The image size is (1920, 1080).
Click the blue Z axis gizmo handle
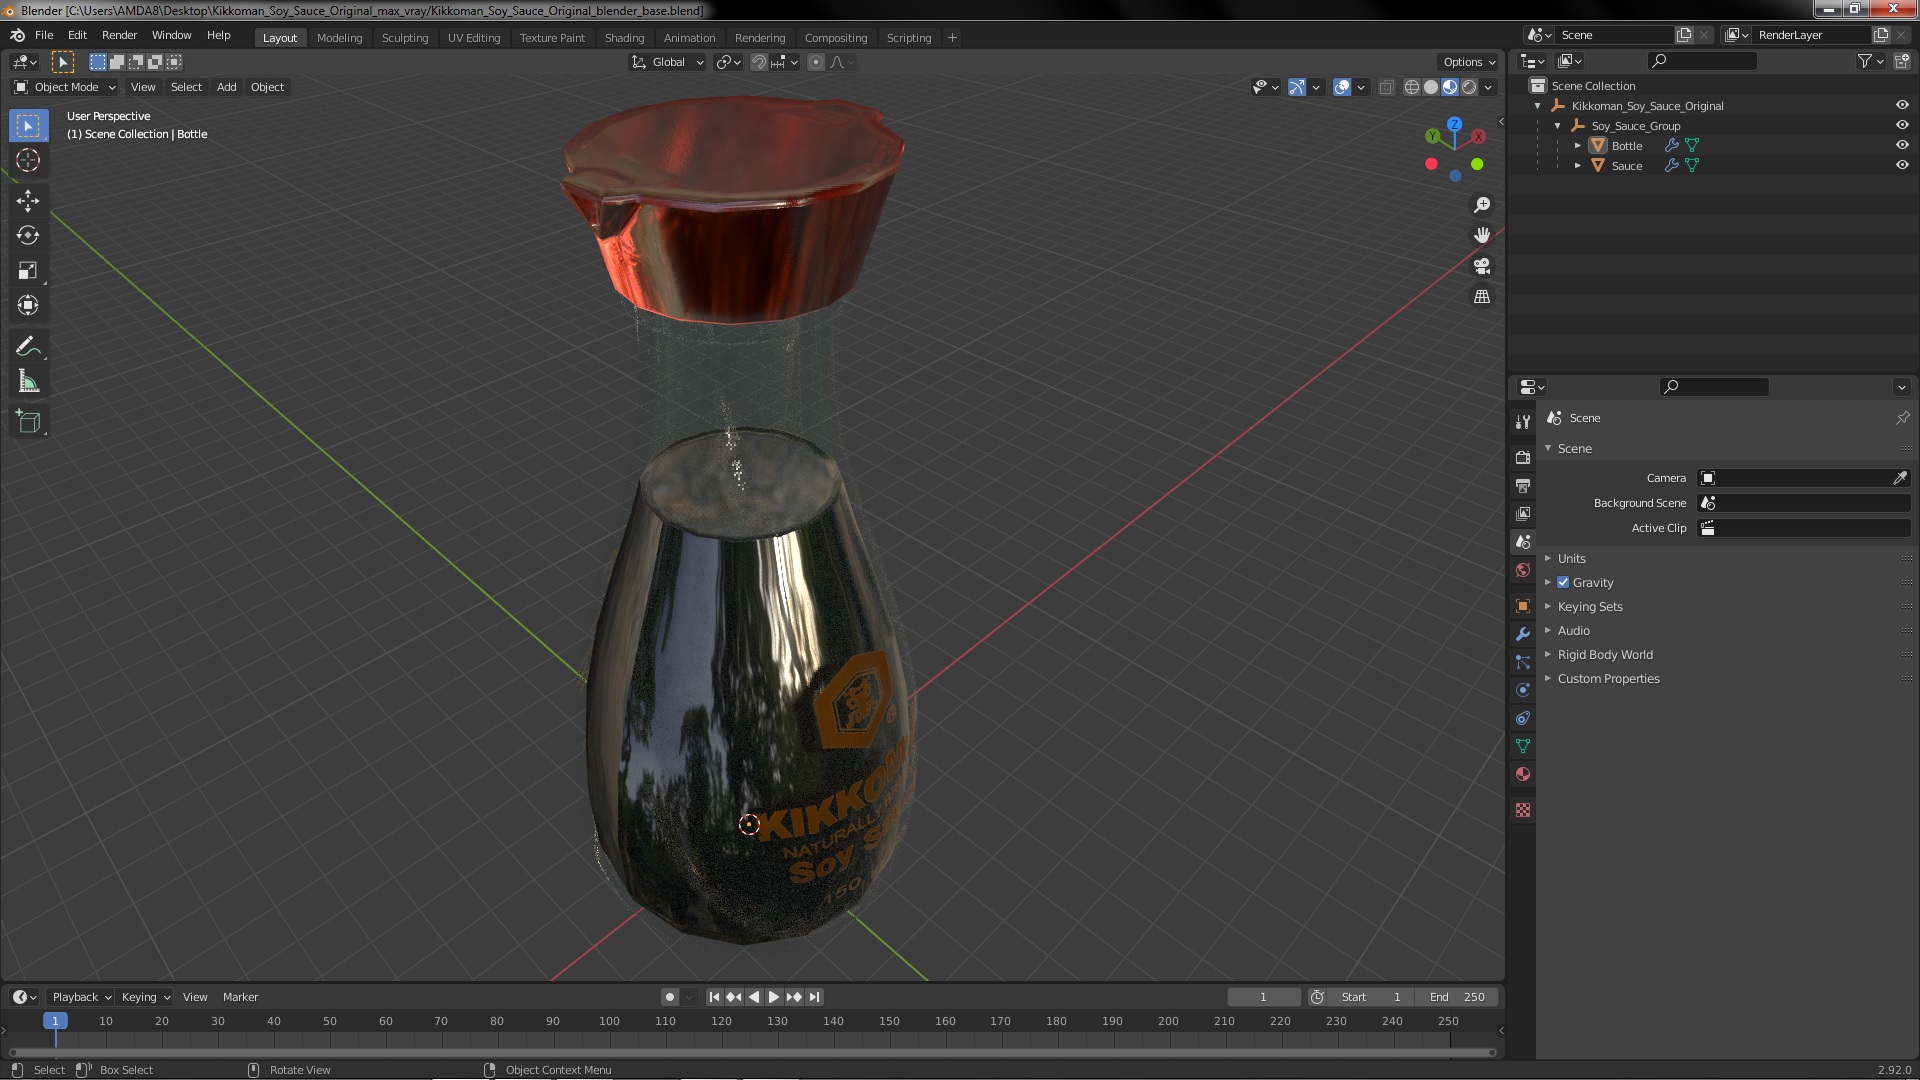pyautogui.click(x=1454, y=124)
